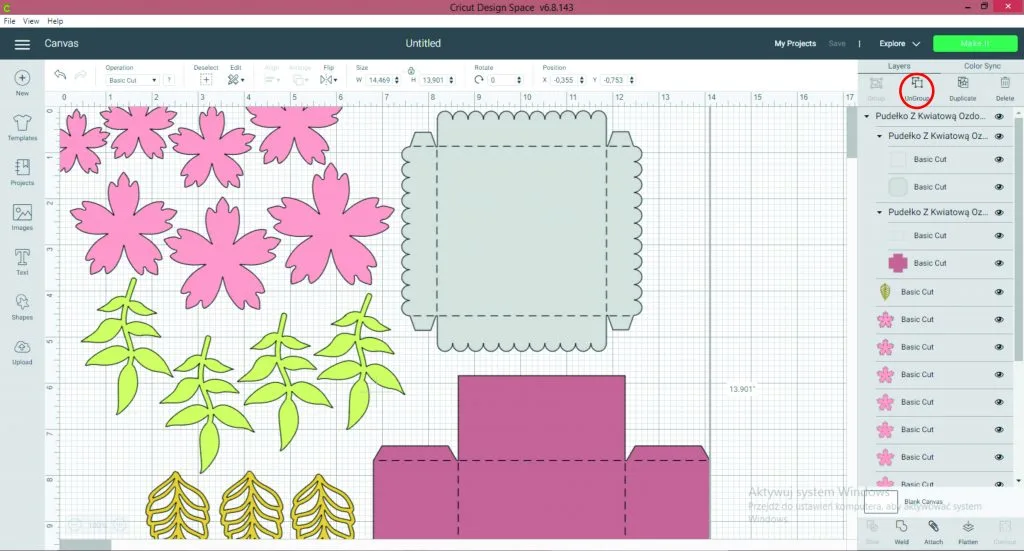Click the Operation help question mark
Image resolution: width=1024 pixels, height=551 pixels.
tap(169, 80)
